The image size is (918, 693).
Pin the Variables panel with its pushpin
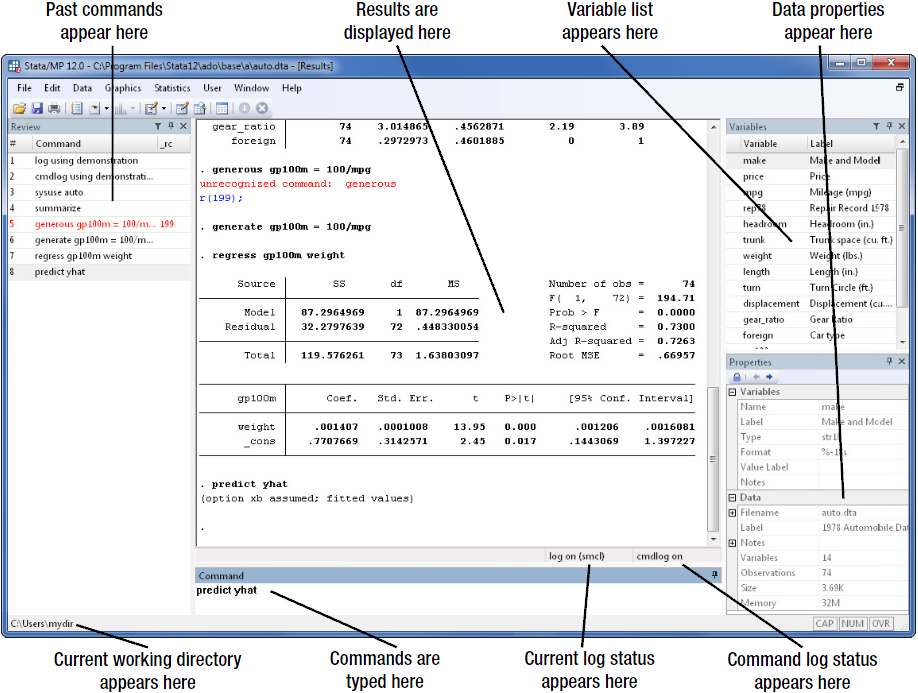(x=889, y=126)
